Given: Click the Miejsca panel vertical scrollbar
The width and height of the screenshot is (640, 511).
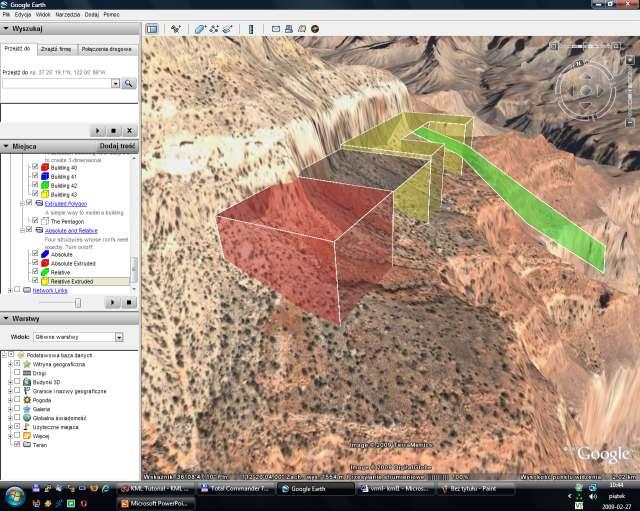Looking at the screenshot, I should (x=133, y=269).
